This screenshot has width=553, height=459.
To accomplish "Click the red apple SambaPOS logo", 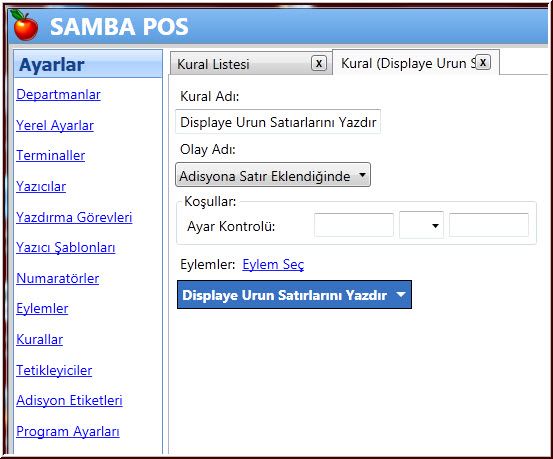I will click(x=24, y=25).
